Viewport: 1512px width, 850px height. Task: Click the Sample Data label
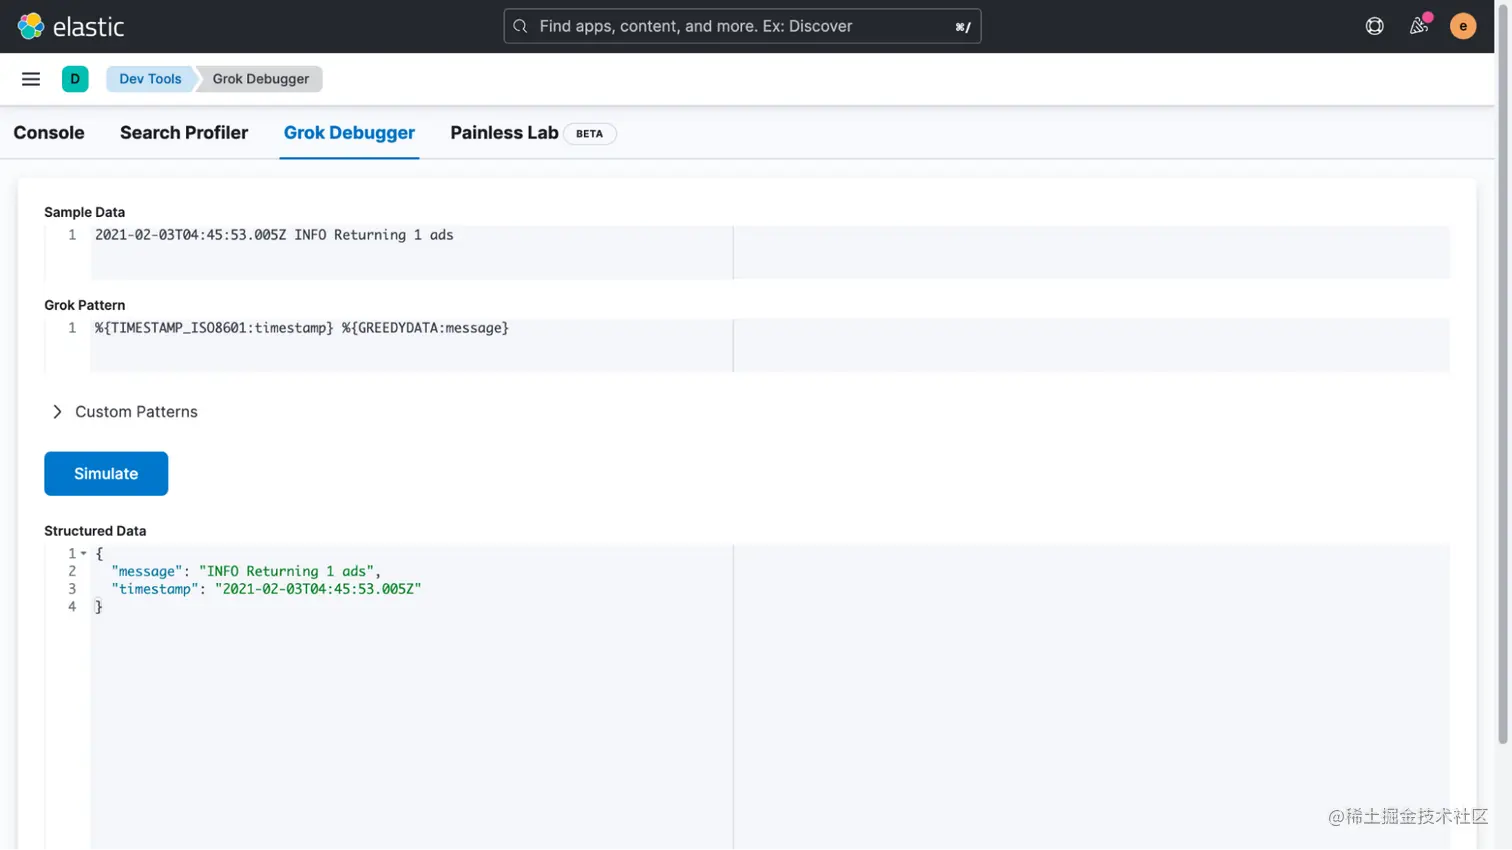click(x=84, y=212)
